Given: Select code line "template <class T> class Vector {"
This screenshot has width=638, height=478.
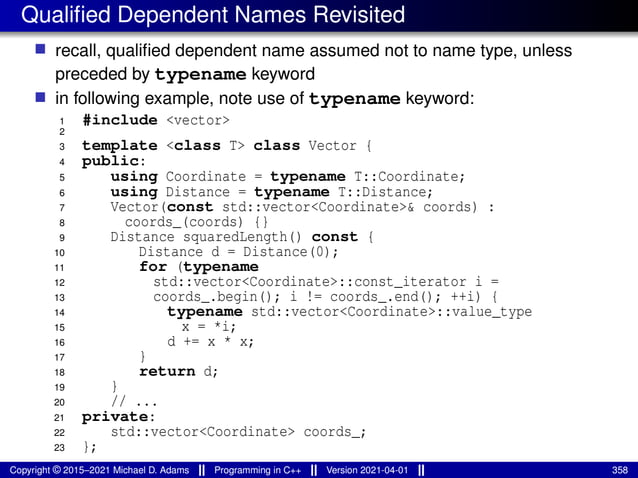Looking at the screenshot, I should coord(227,146).
